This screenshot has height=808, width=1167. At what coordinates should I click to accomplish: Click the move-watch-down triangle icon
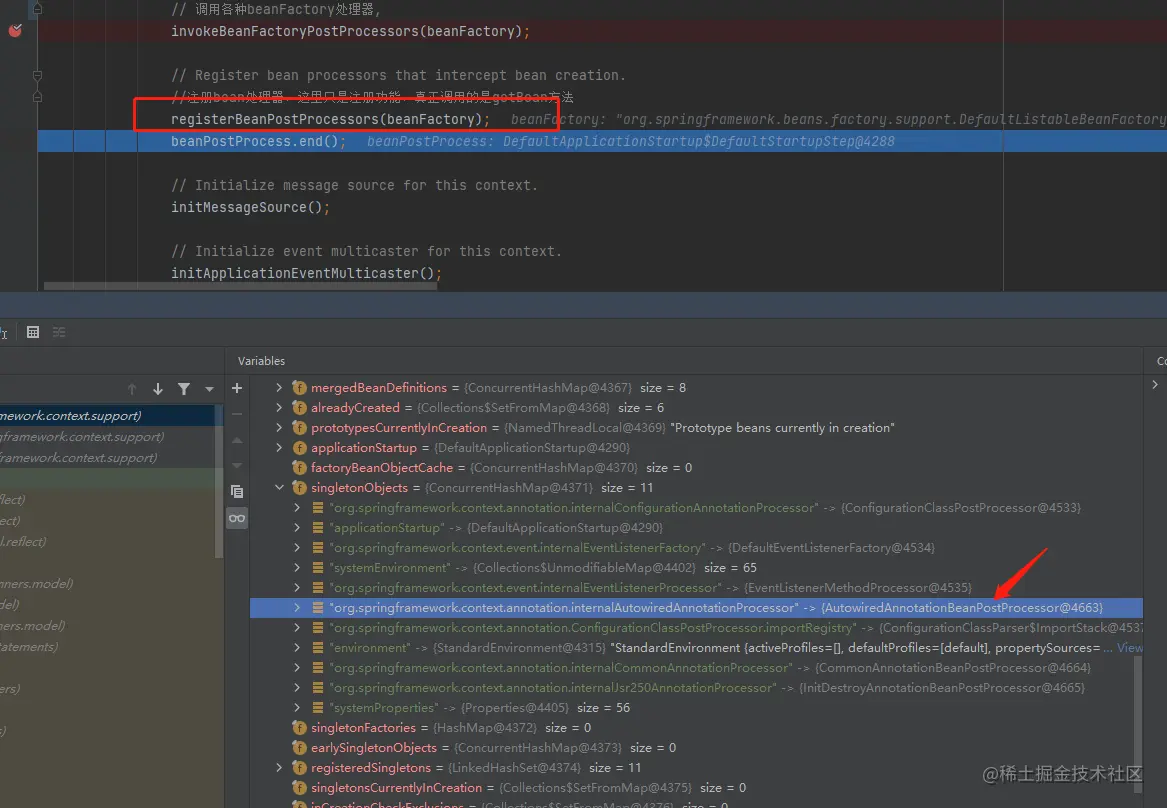pos(237,465)
